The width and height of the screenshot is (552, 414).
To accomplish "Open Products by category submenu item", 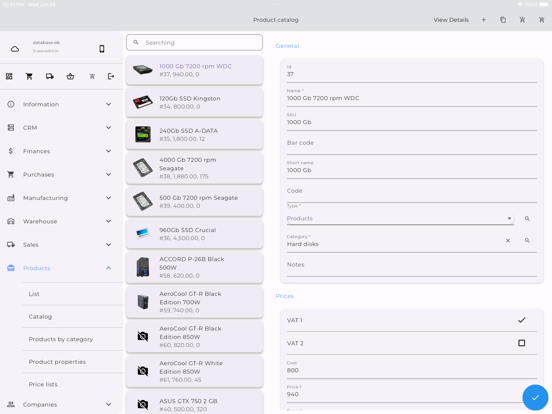I will [61, 339].
